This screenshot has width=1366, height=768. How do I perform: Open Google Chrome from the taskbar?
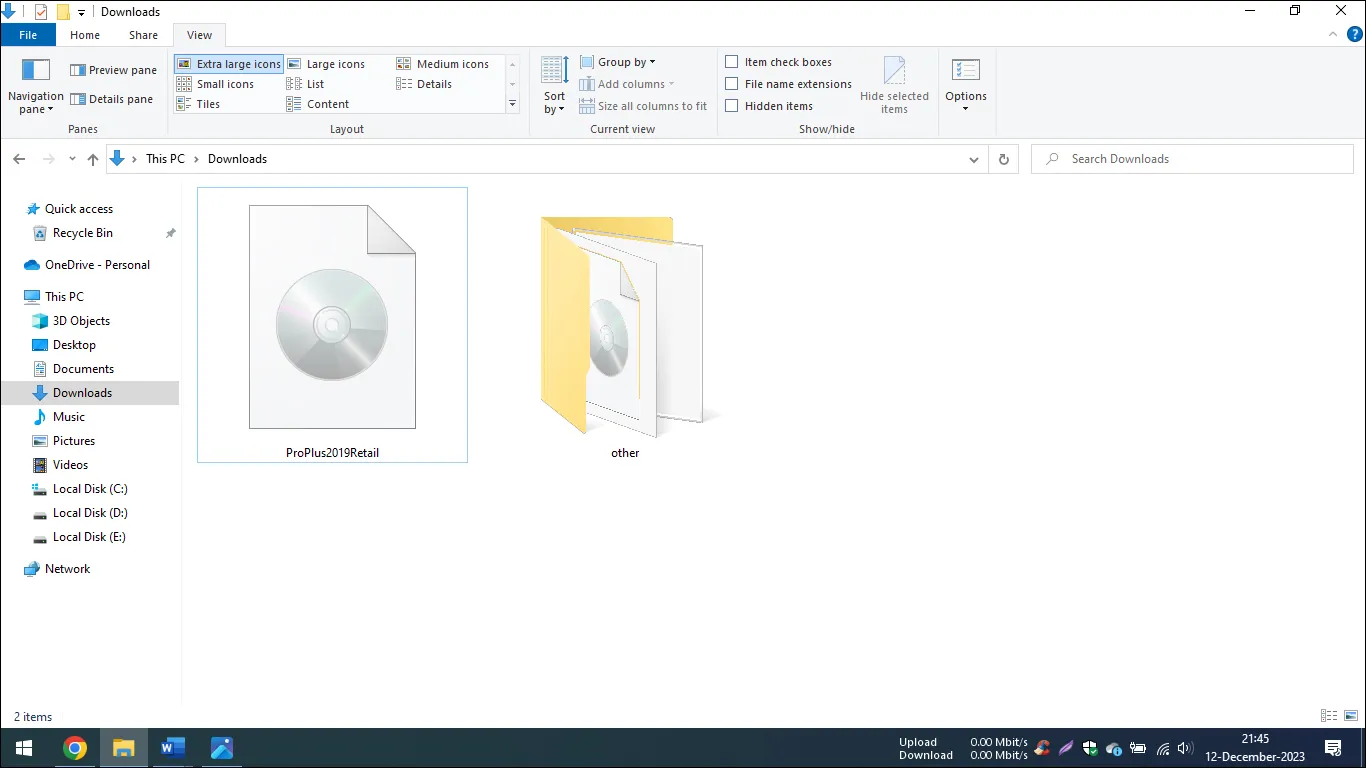pyautogui.click(x=75, y=748)
